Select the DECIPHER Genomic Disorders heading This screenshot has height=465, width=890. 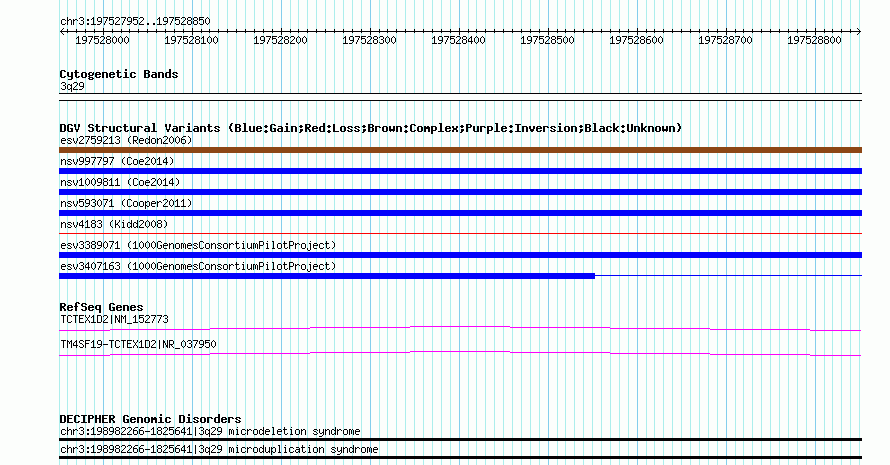[x=150, y=419]
